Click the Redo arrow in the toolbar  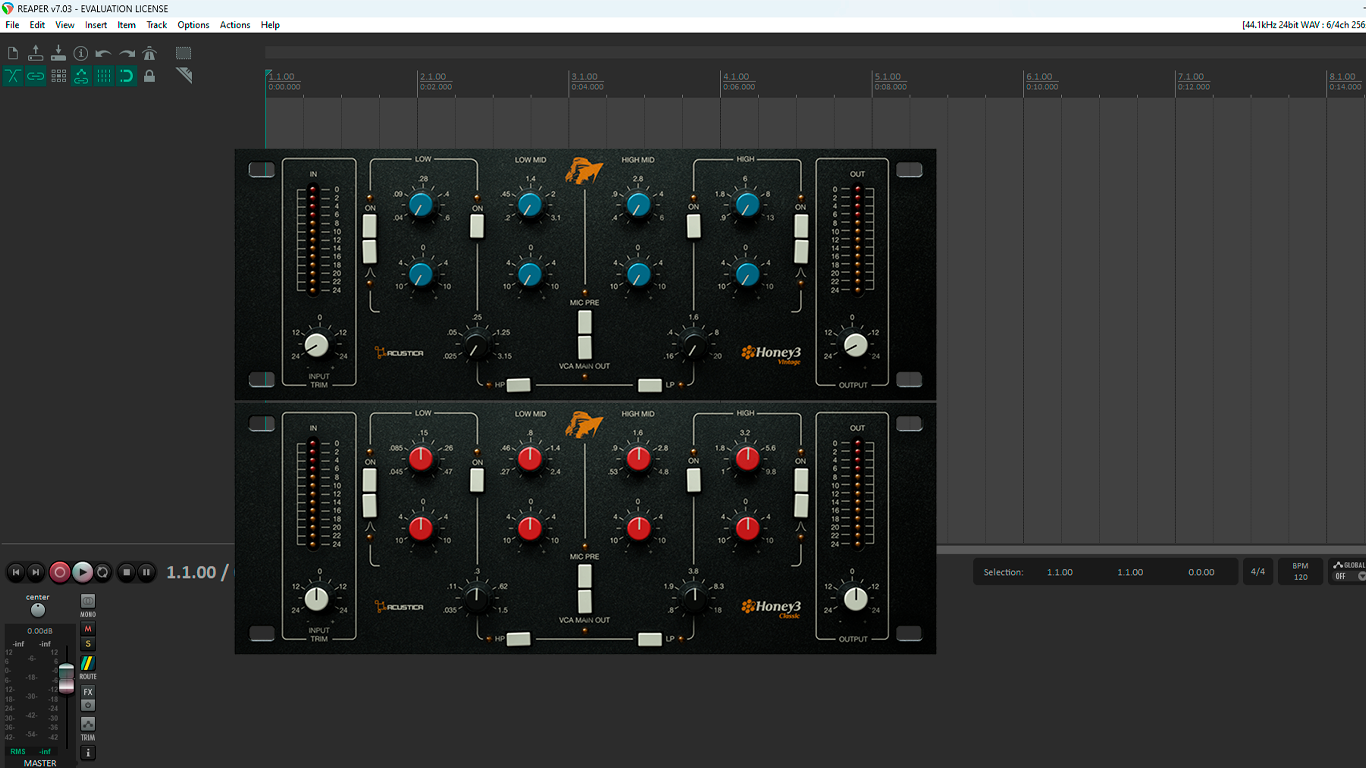coord(127,53)
